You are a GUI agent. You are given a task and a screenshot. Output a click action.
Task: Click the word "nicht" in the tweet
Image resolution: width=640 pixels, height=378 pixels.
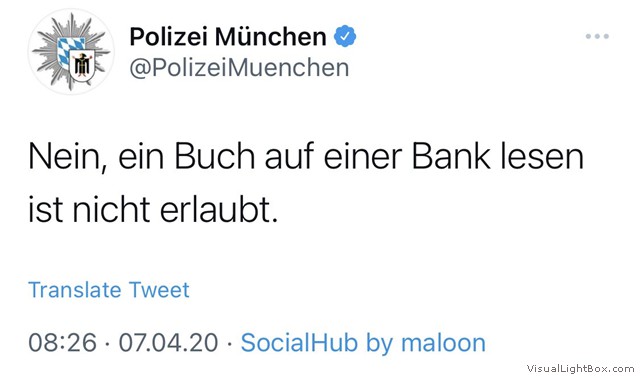(x=111, y=210)
